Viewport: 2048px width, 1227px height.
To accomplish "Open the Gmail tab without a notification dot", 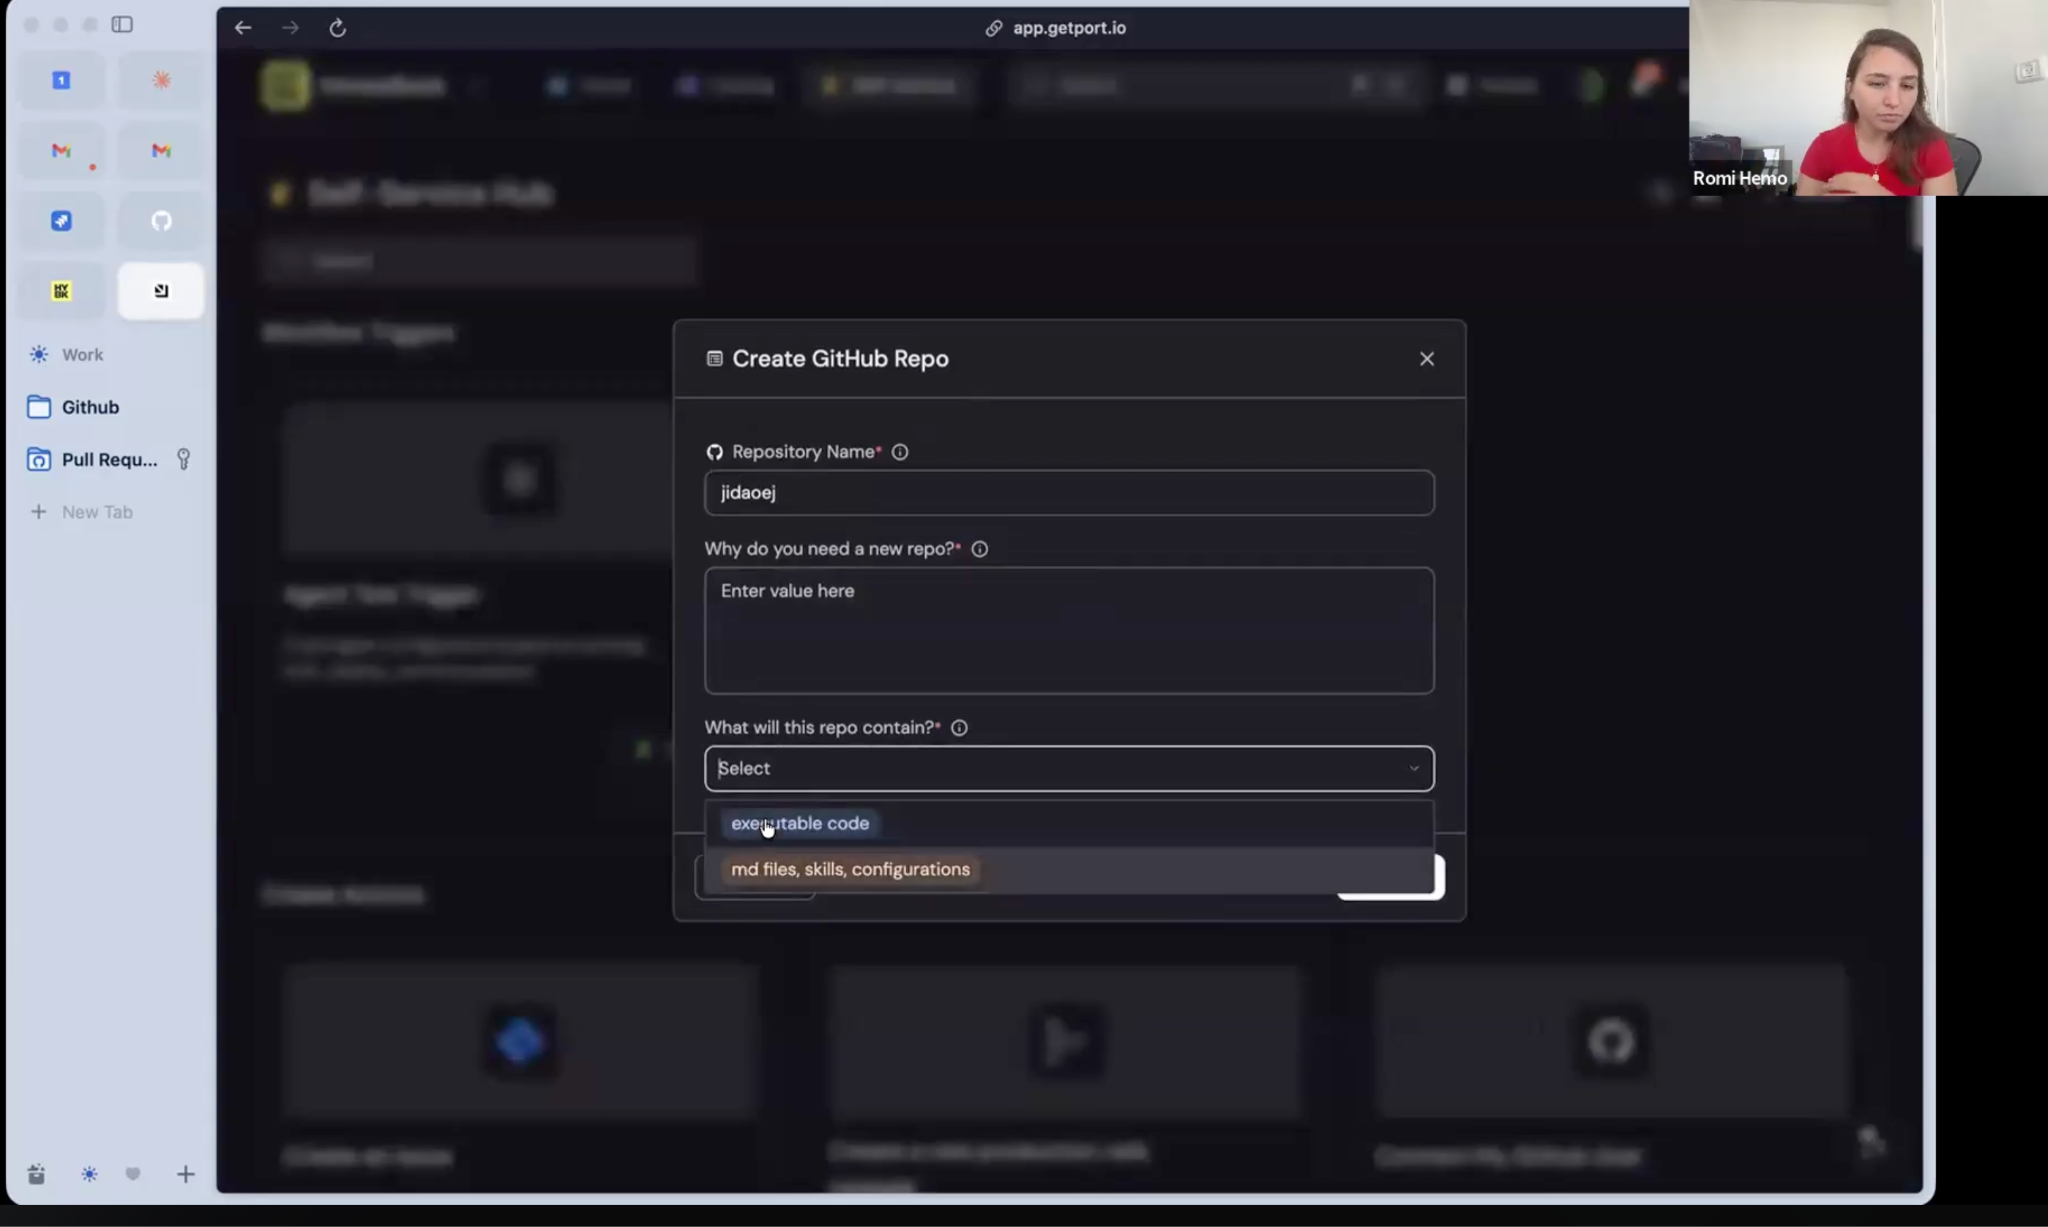I will [x=161, y=151].
